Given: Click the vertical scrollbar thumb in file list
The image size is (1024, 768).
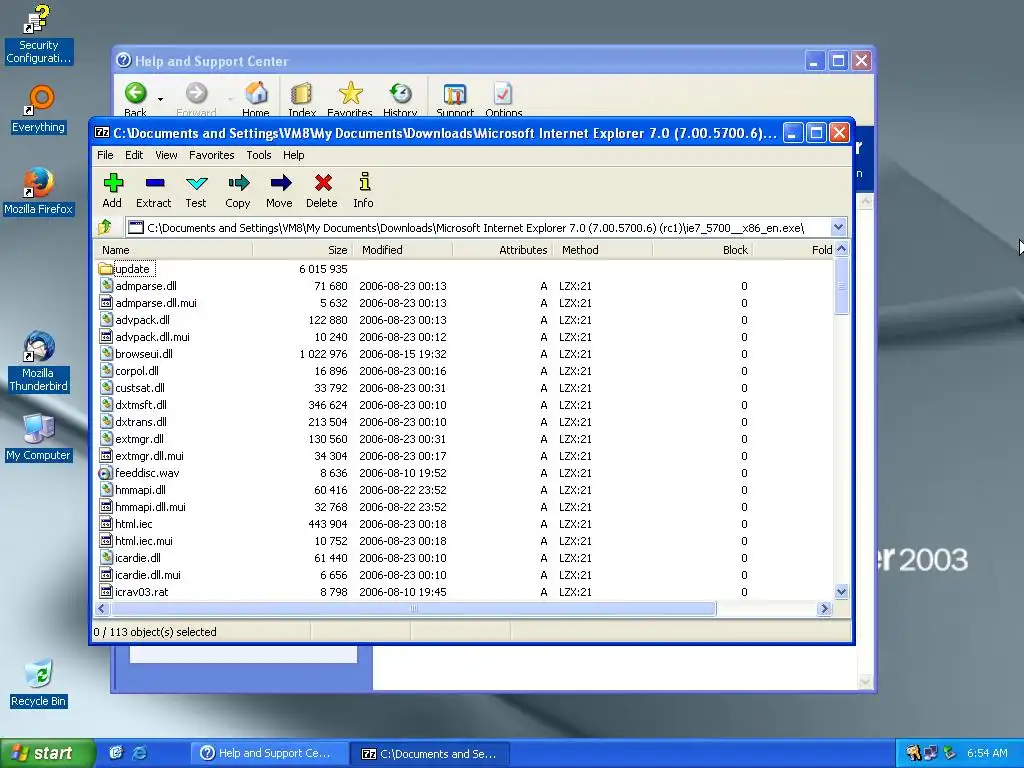Looking at the screenshot, I should 841,286.
